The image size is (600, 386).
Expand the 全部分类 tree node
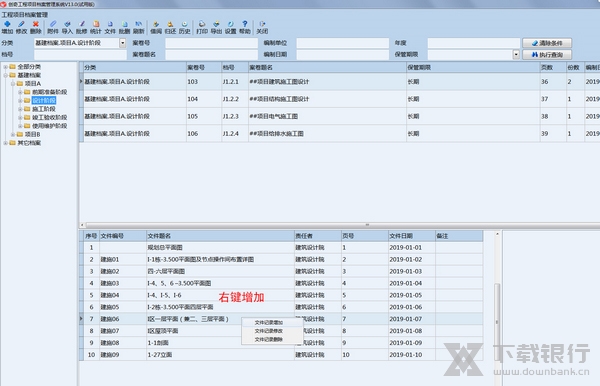pos(5,67)
